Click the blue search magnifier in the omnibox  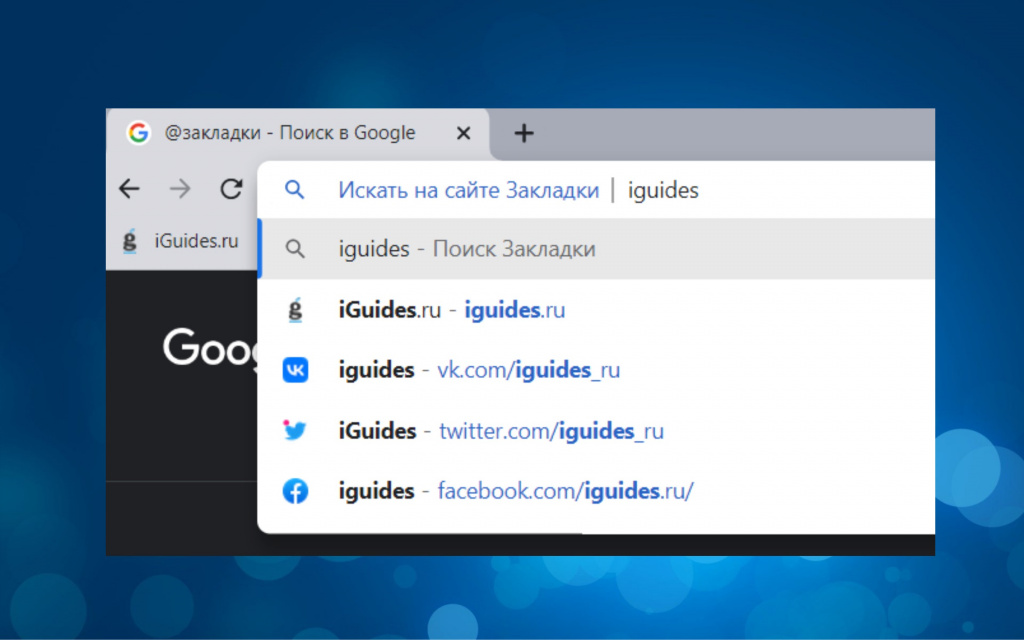pos(295,190)
